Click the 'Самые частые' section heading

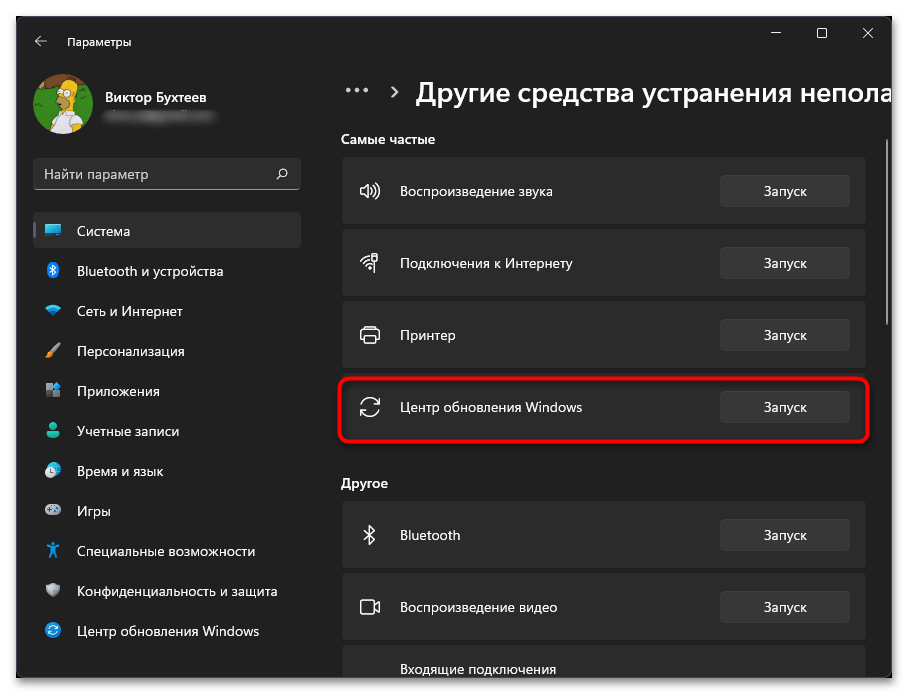(388, 140)
